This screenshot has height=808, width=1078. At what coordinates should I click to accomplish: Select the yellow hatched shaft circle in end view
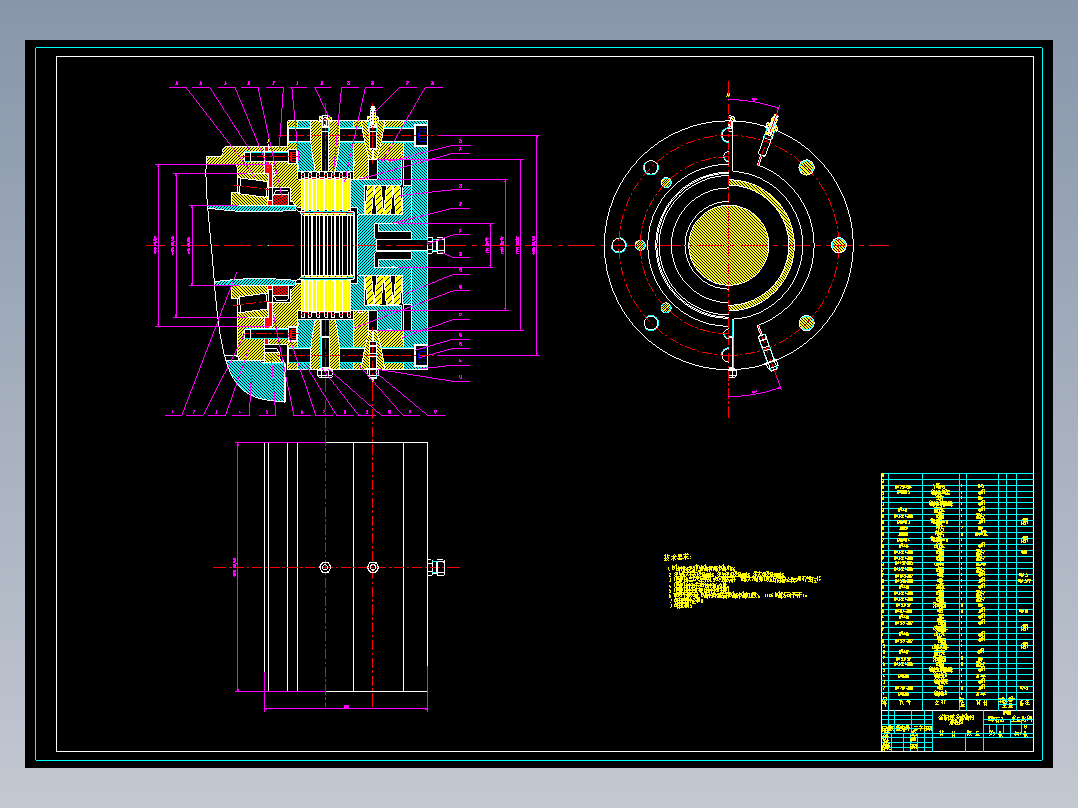728,245
